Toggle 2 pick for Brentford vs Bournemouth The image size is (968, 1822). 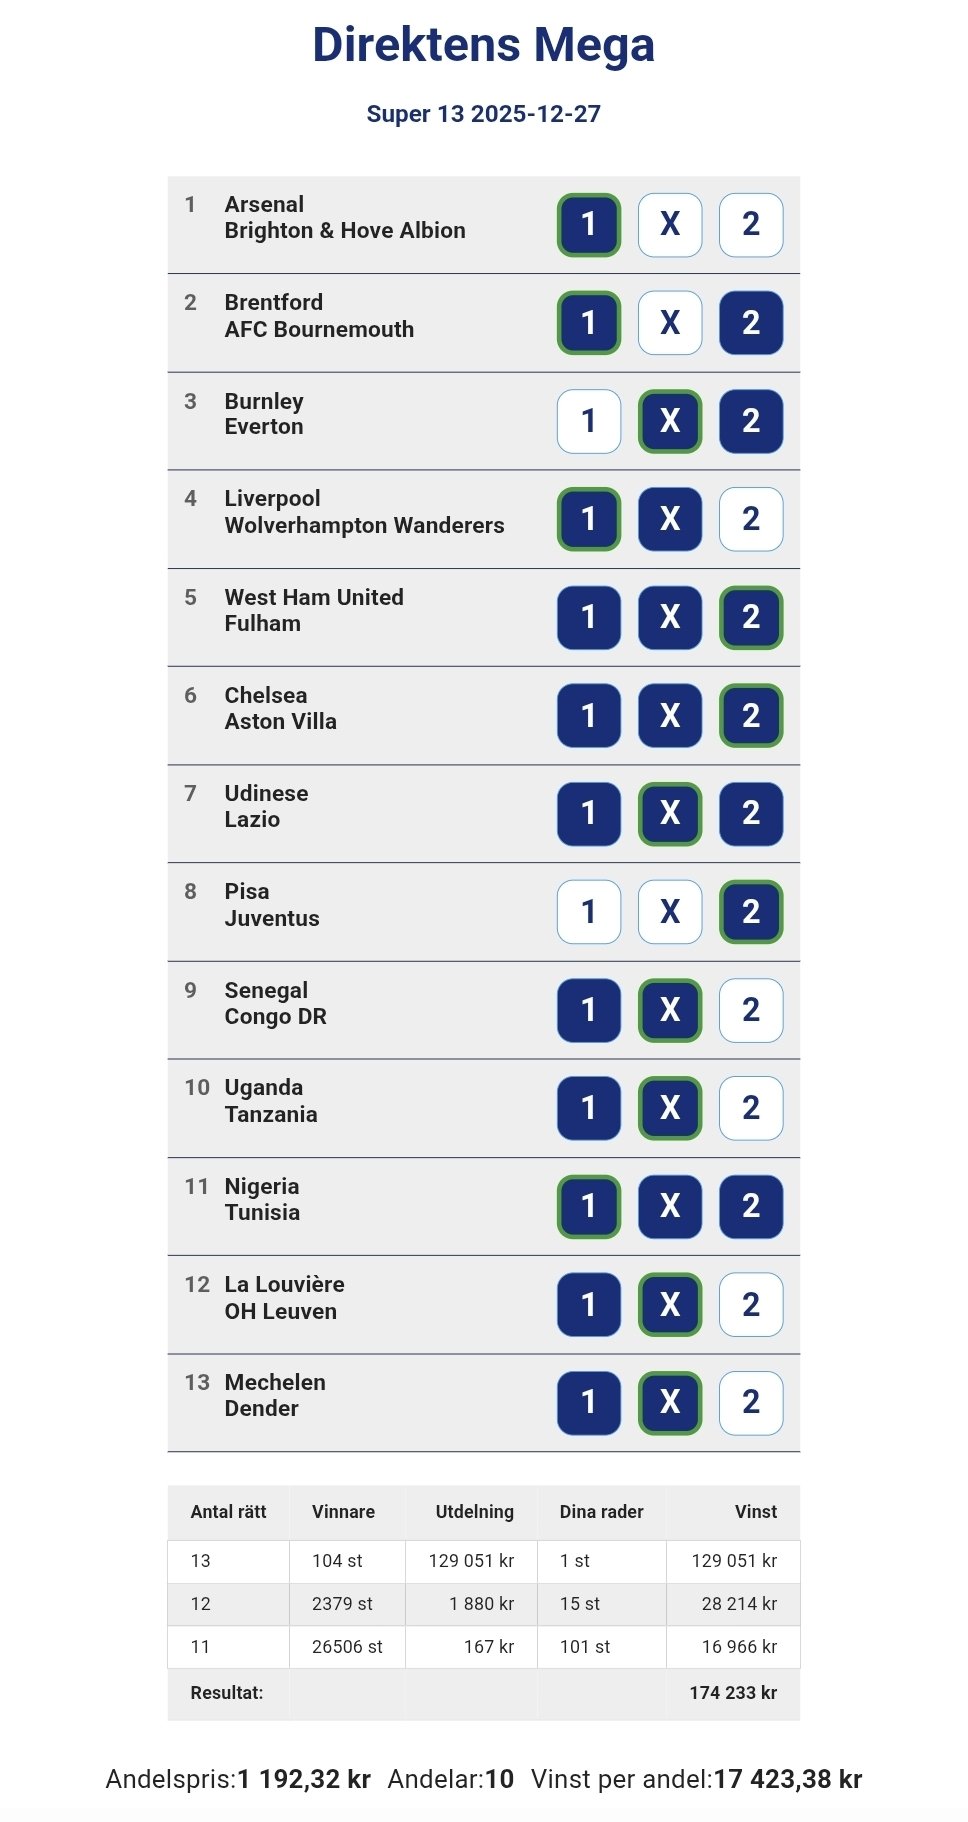[751, 322]
